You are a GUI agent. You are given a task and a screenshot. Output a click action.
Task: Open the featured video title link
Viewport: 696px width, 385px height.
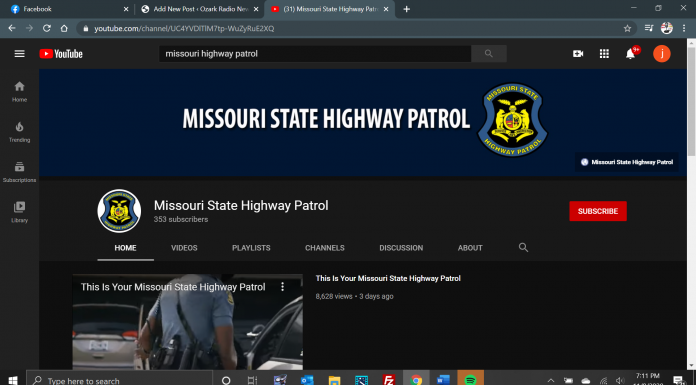point(388,278)
